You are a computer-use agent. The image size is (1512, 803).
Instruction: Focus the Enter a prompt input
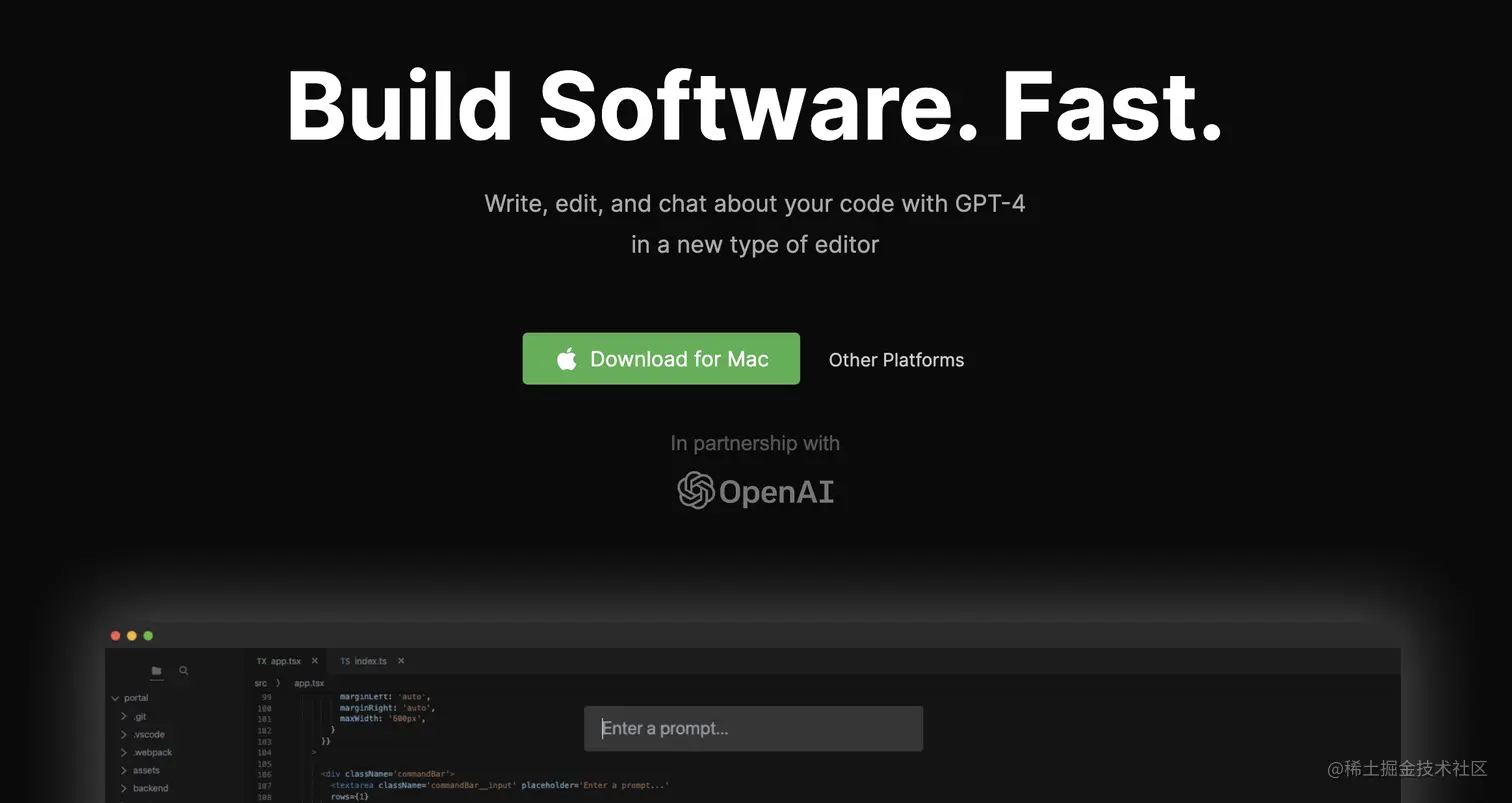click(x=753, y=728)
